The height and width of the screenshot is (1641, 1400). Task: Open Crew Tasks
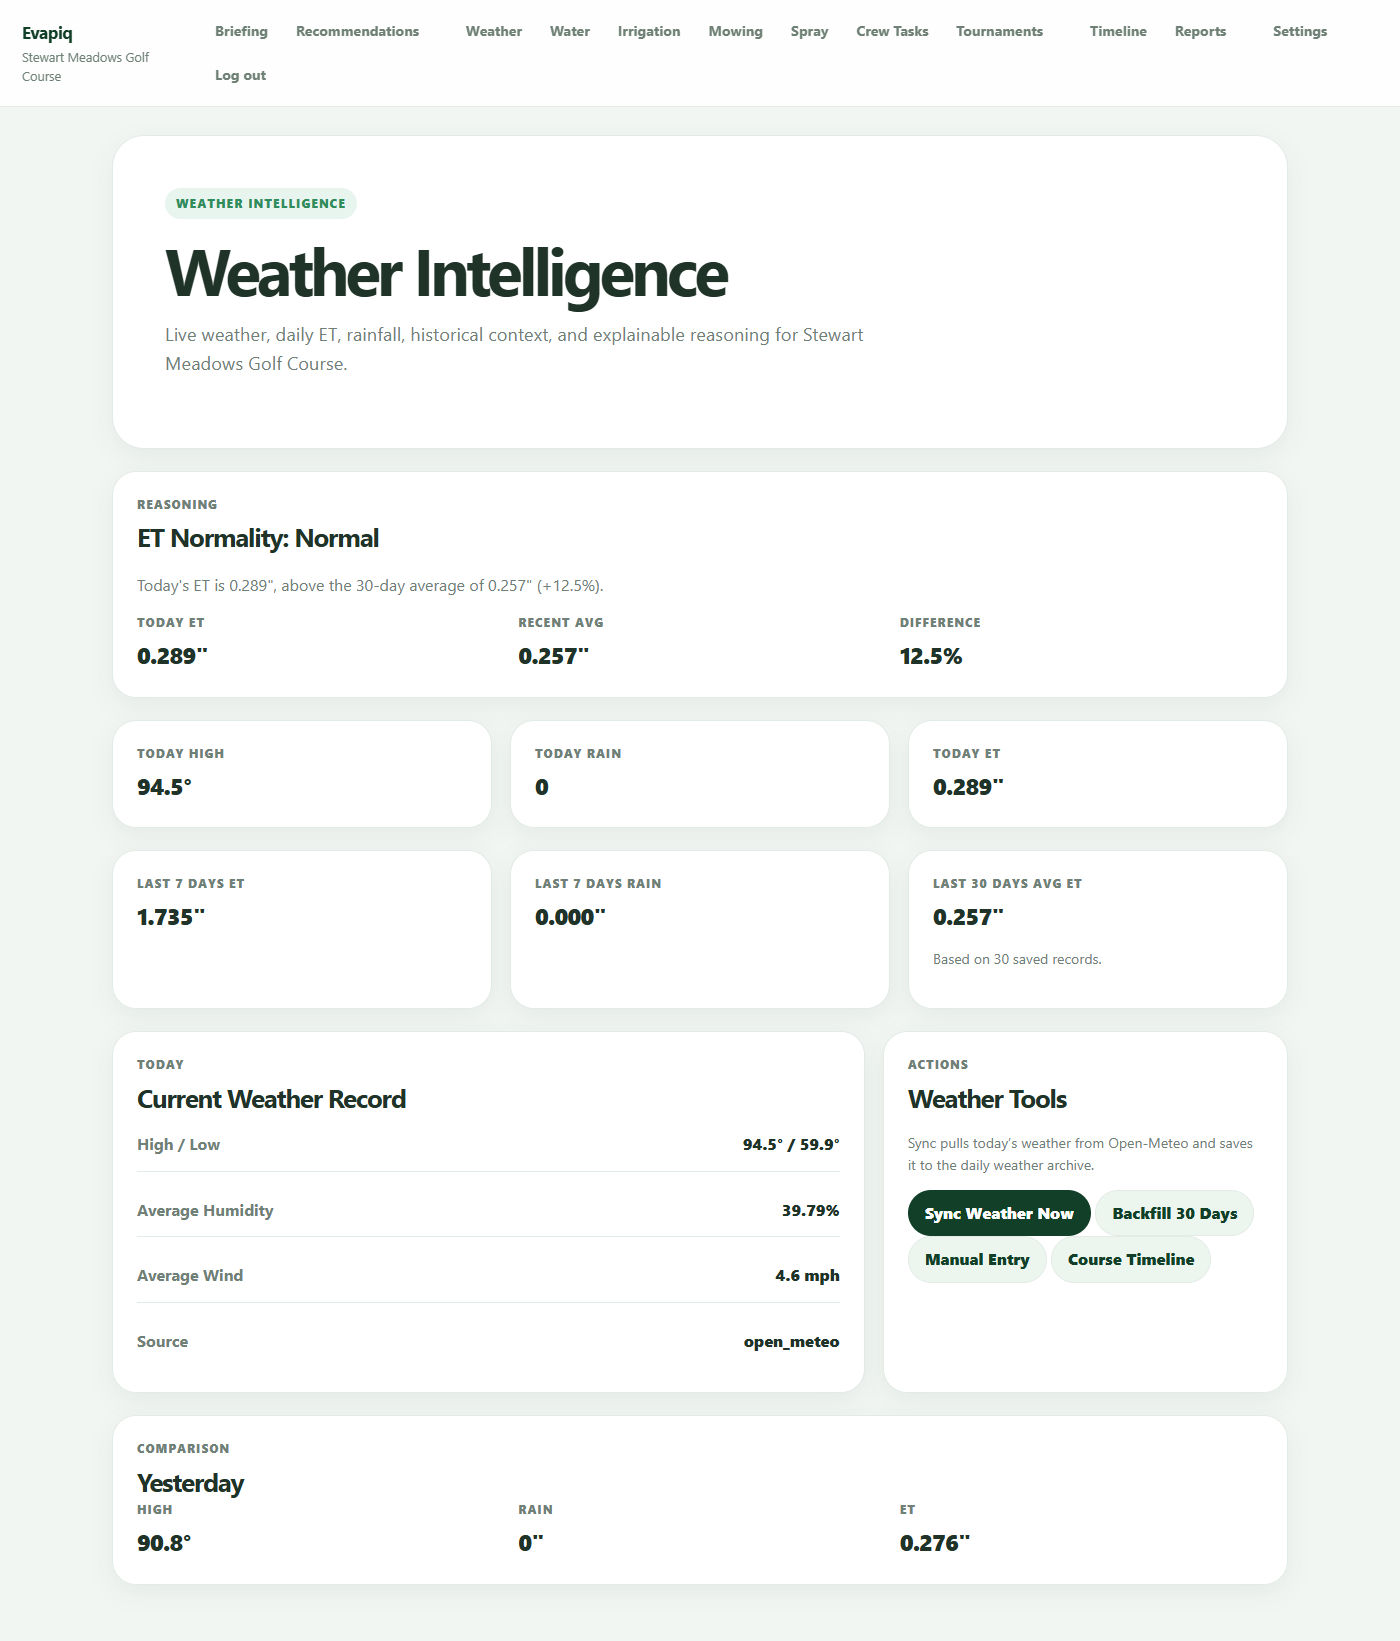point(892,31)
